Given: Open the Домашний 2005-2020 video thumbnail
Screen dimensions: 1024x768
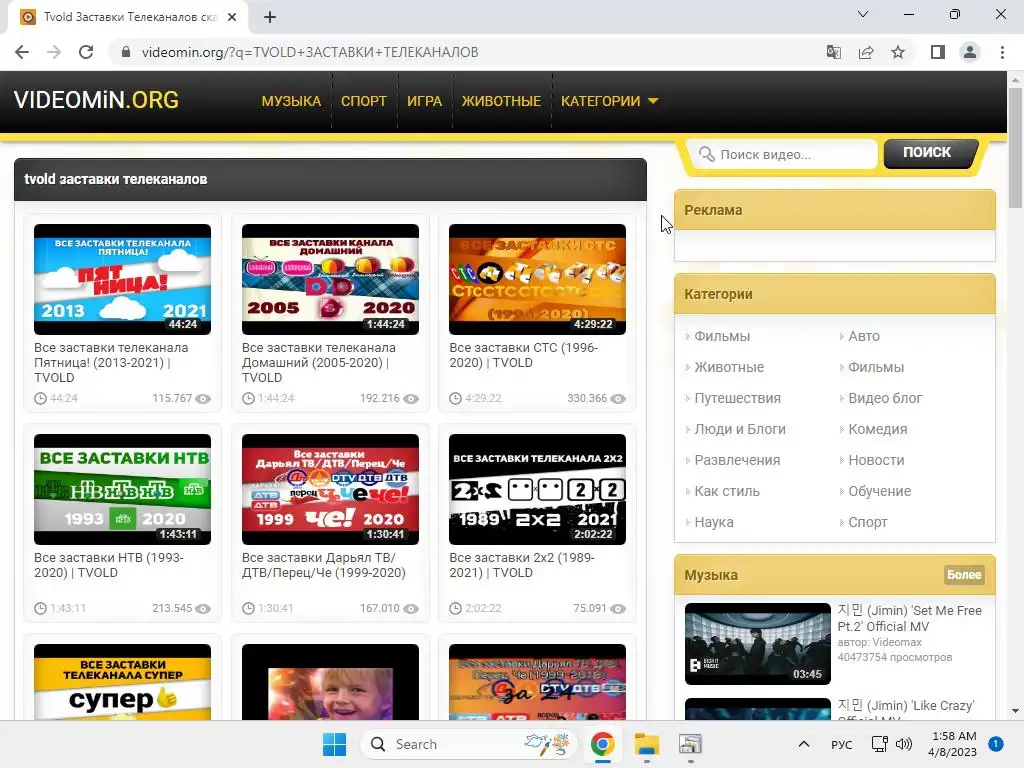Looking at the screenshot, I should [x=330, y=279].
